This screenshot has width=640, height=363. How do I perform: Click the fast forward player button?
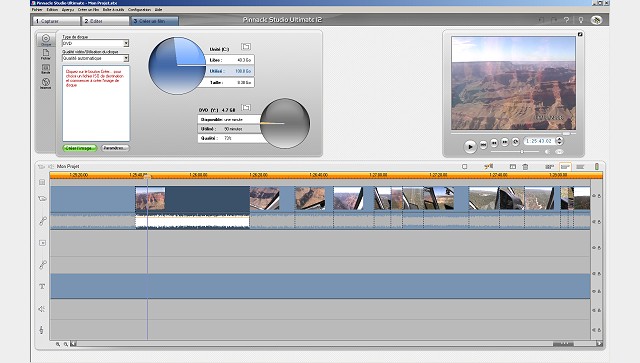(x=505, y=142)
